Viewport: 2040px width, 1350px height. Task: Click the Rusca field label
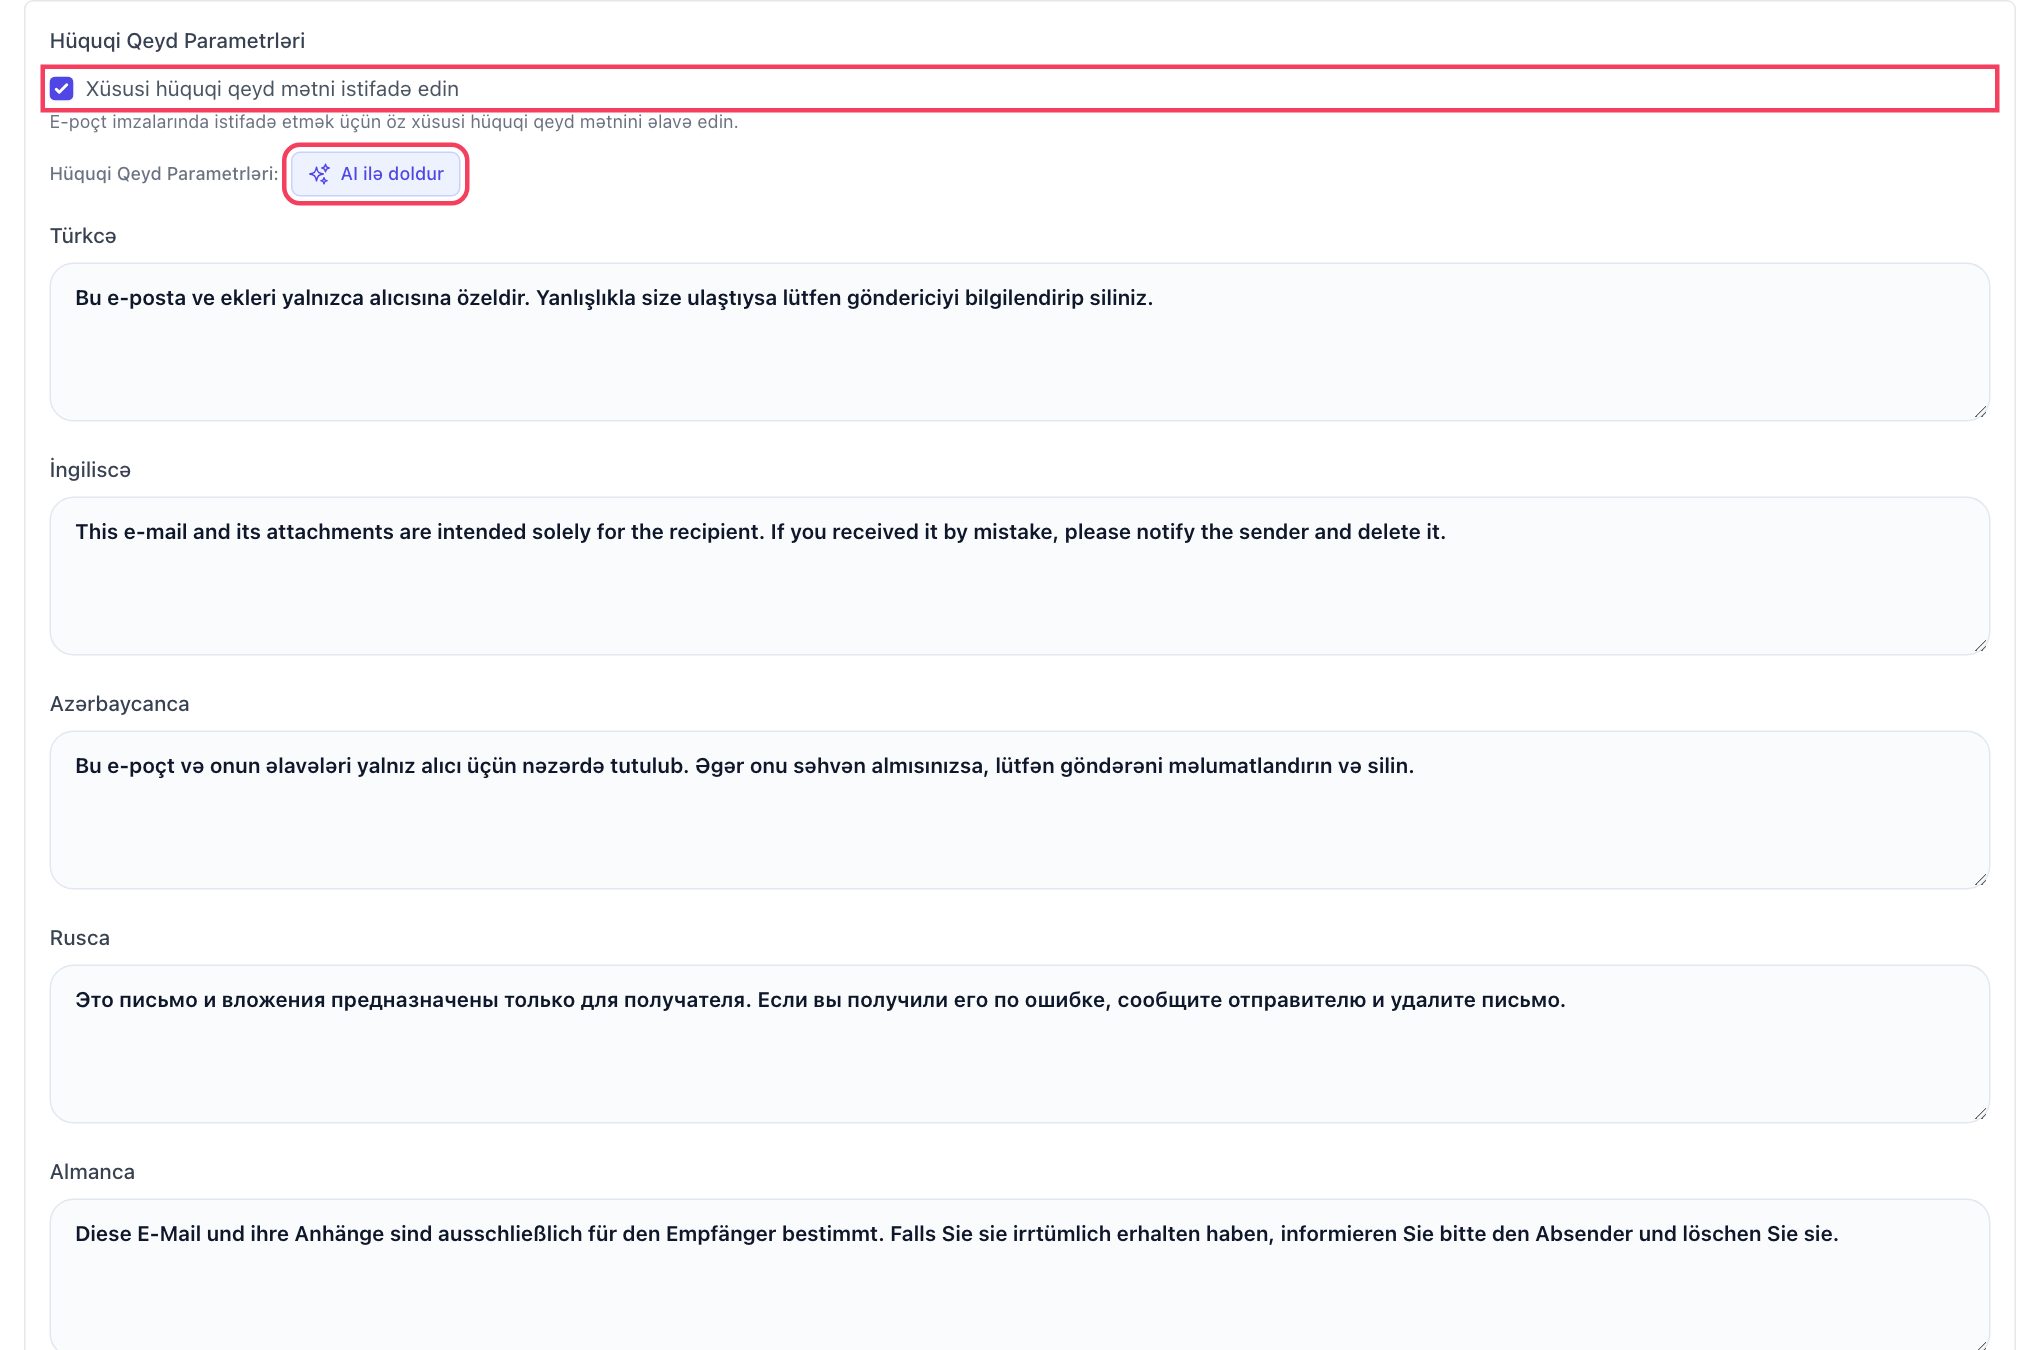[80, 938]
